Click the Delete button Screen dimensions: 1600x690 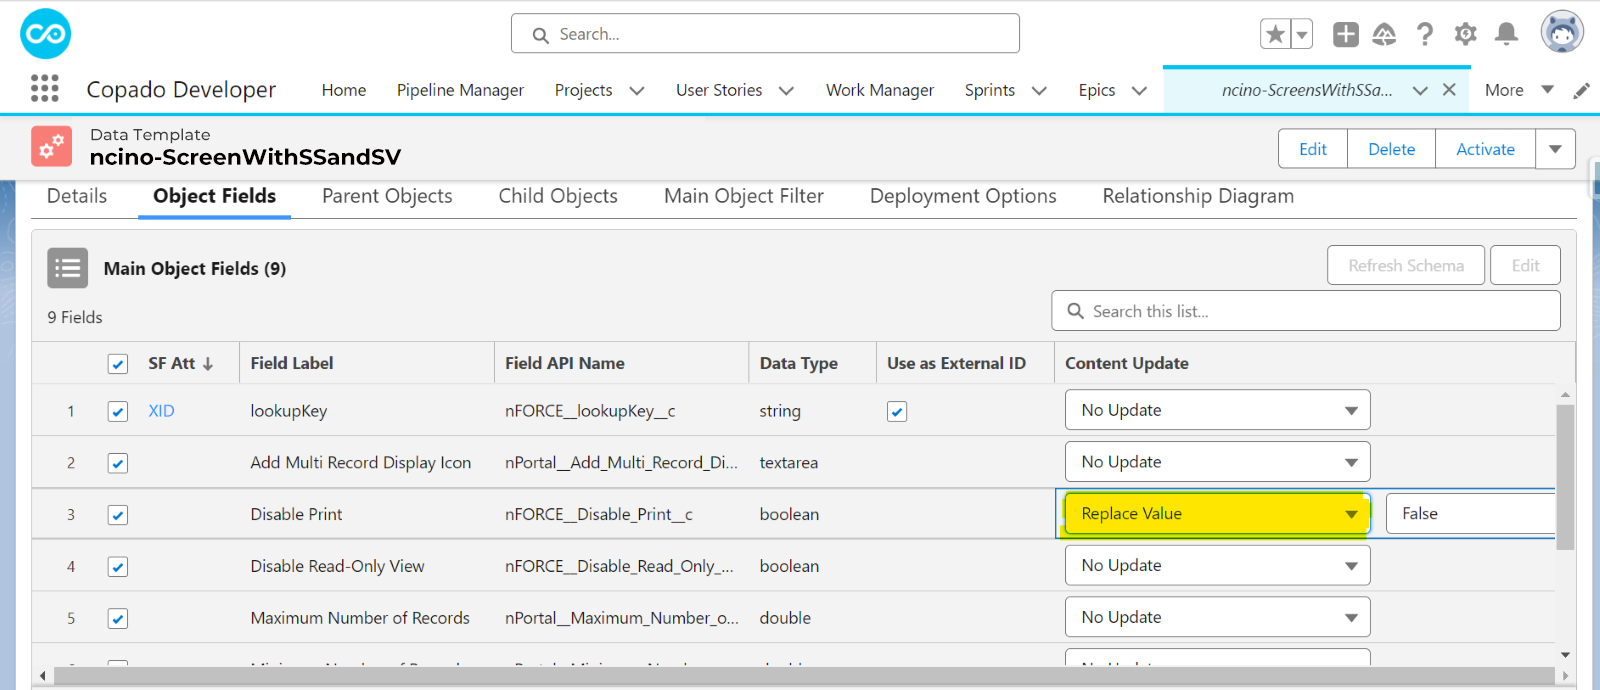pyautogui.click(x=1392, y=149)
